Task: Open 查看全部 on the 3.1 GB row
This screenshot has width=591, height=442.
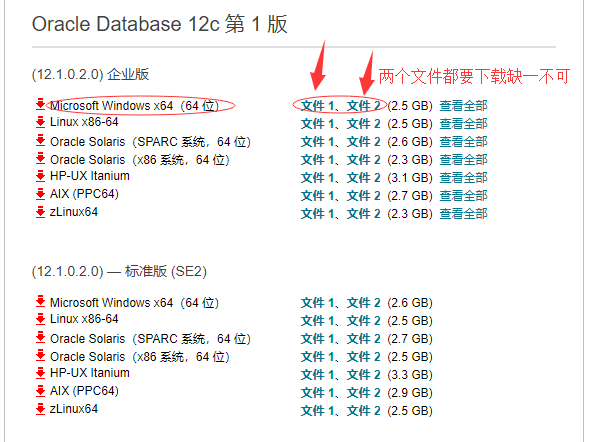Action: click(x=463, y=178)
